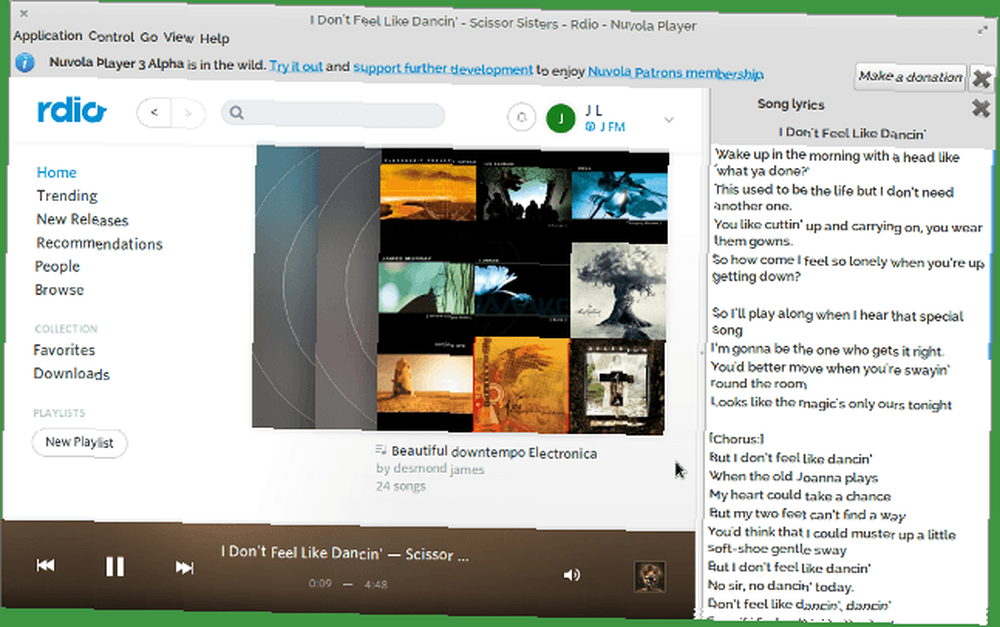Follow the 'Try it out' link

pyautogui.click(x=296, y=66)
